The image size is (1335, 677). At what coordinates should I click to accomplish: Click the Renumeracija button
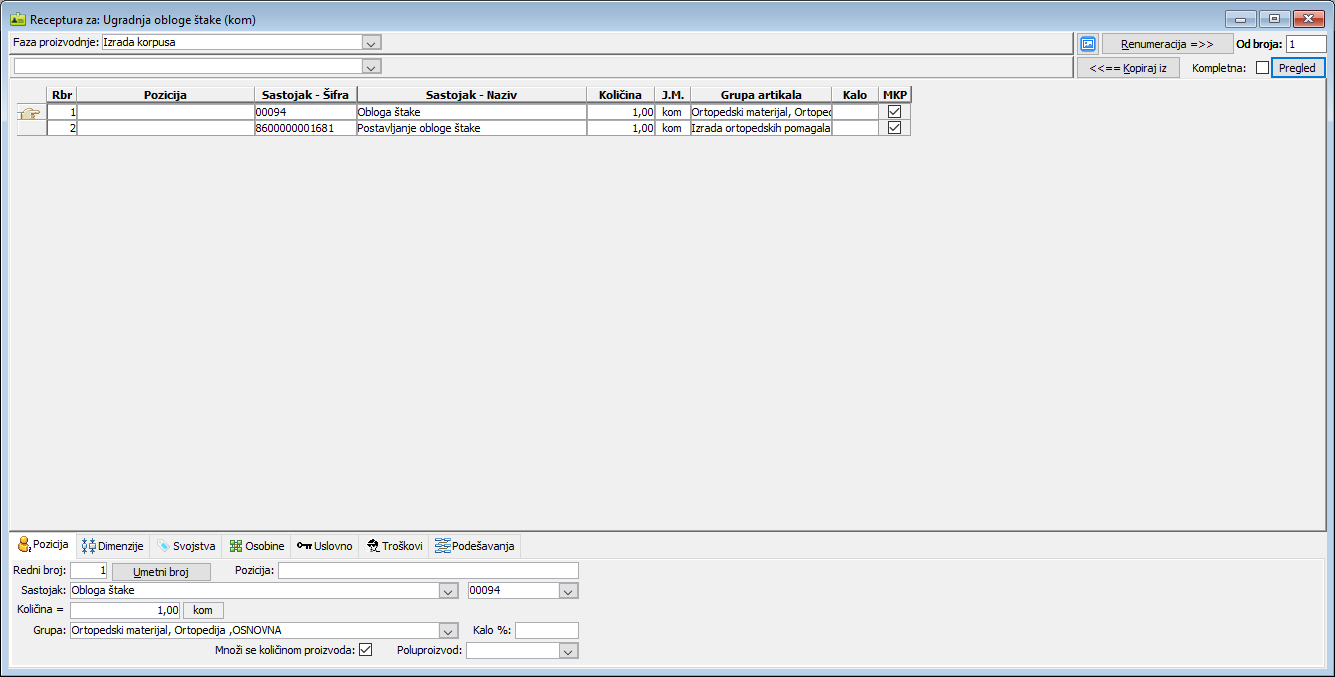(1167, 44)
